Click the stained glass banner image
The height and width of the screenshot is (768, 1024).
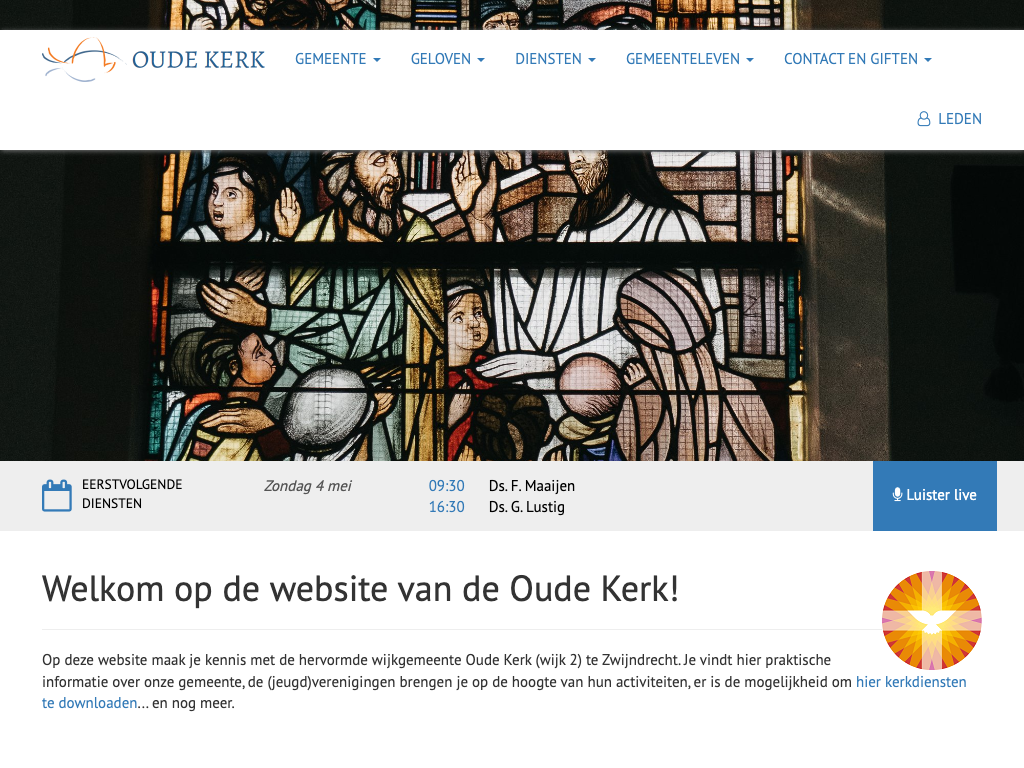pos(512,306)
